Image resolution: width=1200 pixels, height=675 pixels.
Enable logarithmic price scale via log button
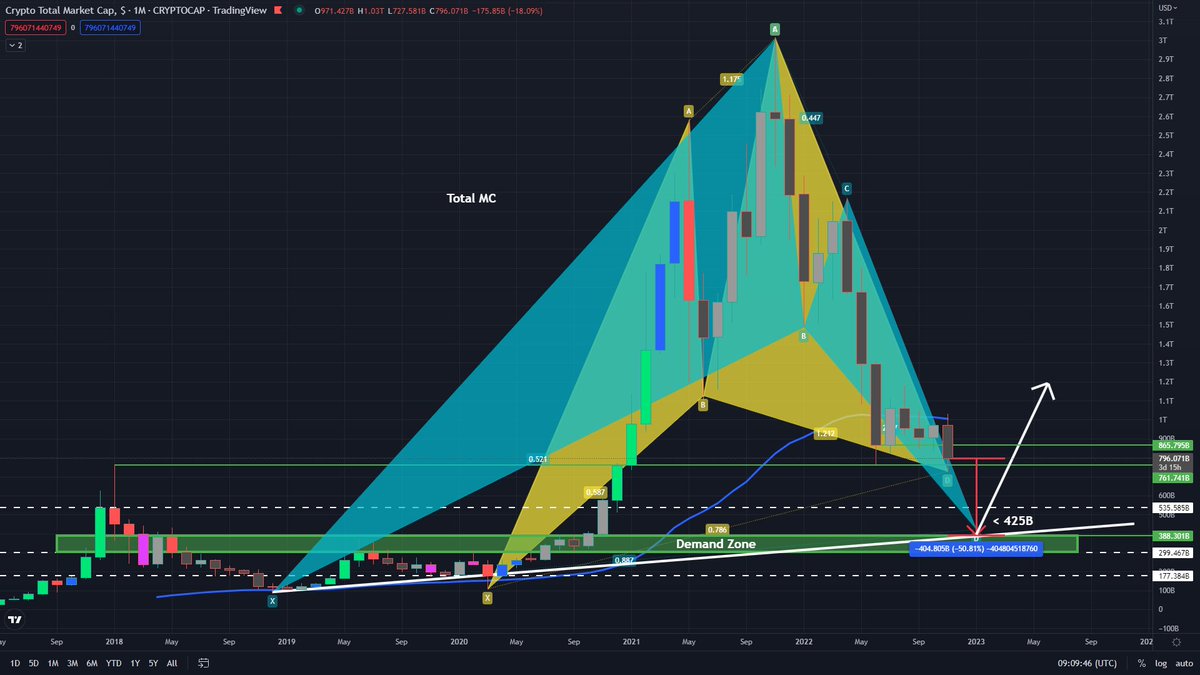coord(1161,662)
